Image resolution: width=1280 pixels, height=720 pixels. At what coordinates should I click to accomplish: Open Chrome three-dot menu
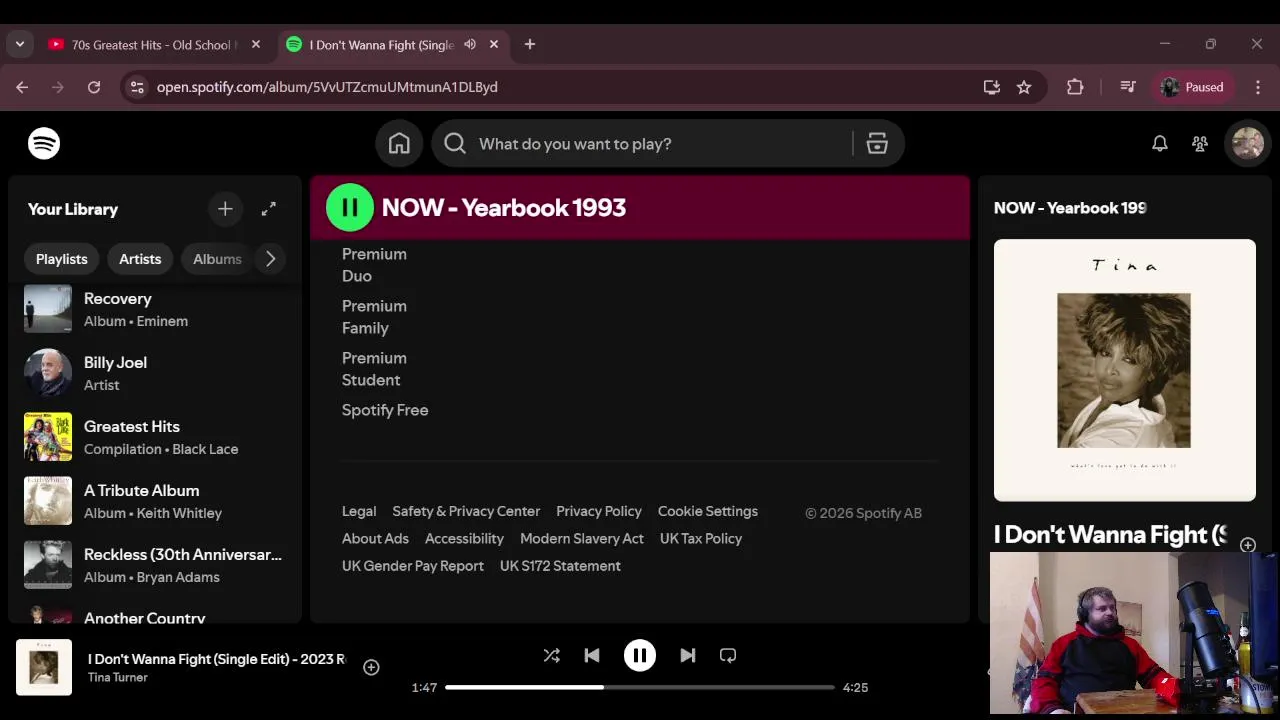1258,87
